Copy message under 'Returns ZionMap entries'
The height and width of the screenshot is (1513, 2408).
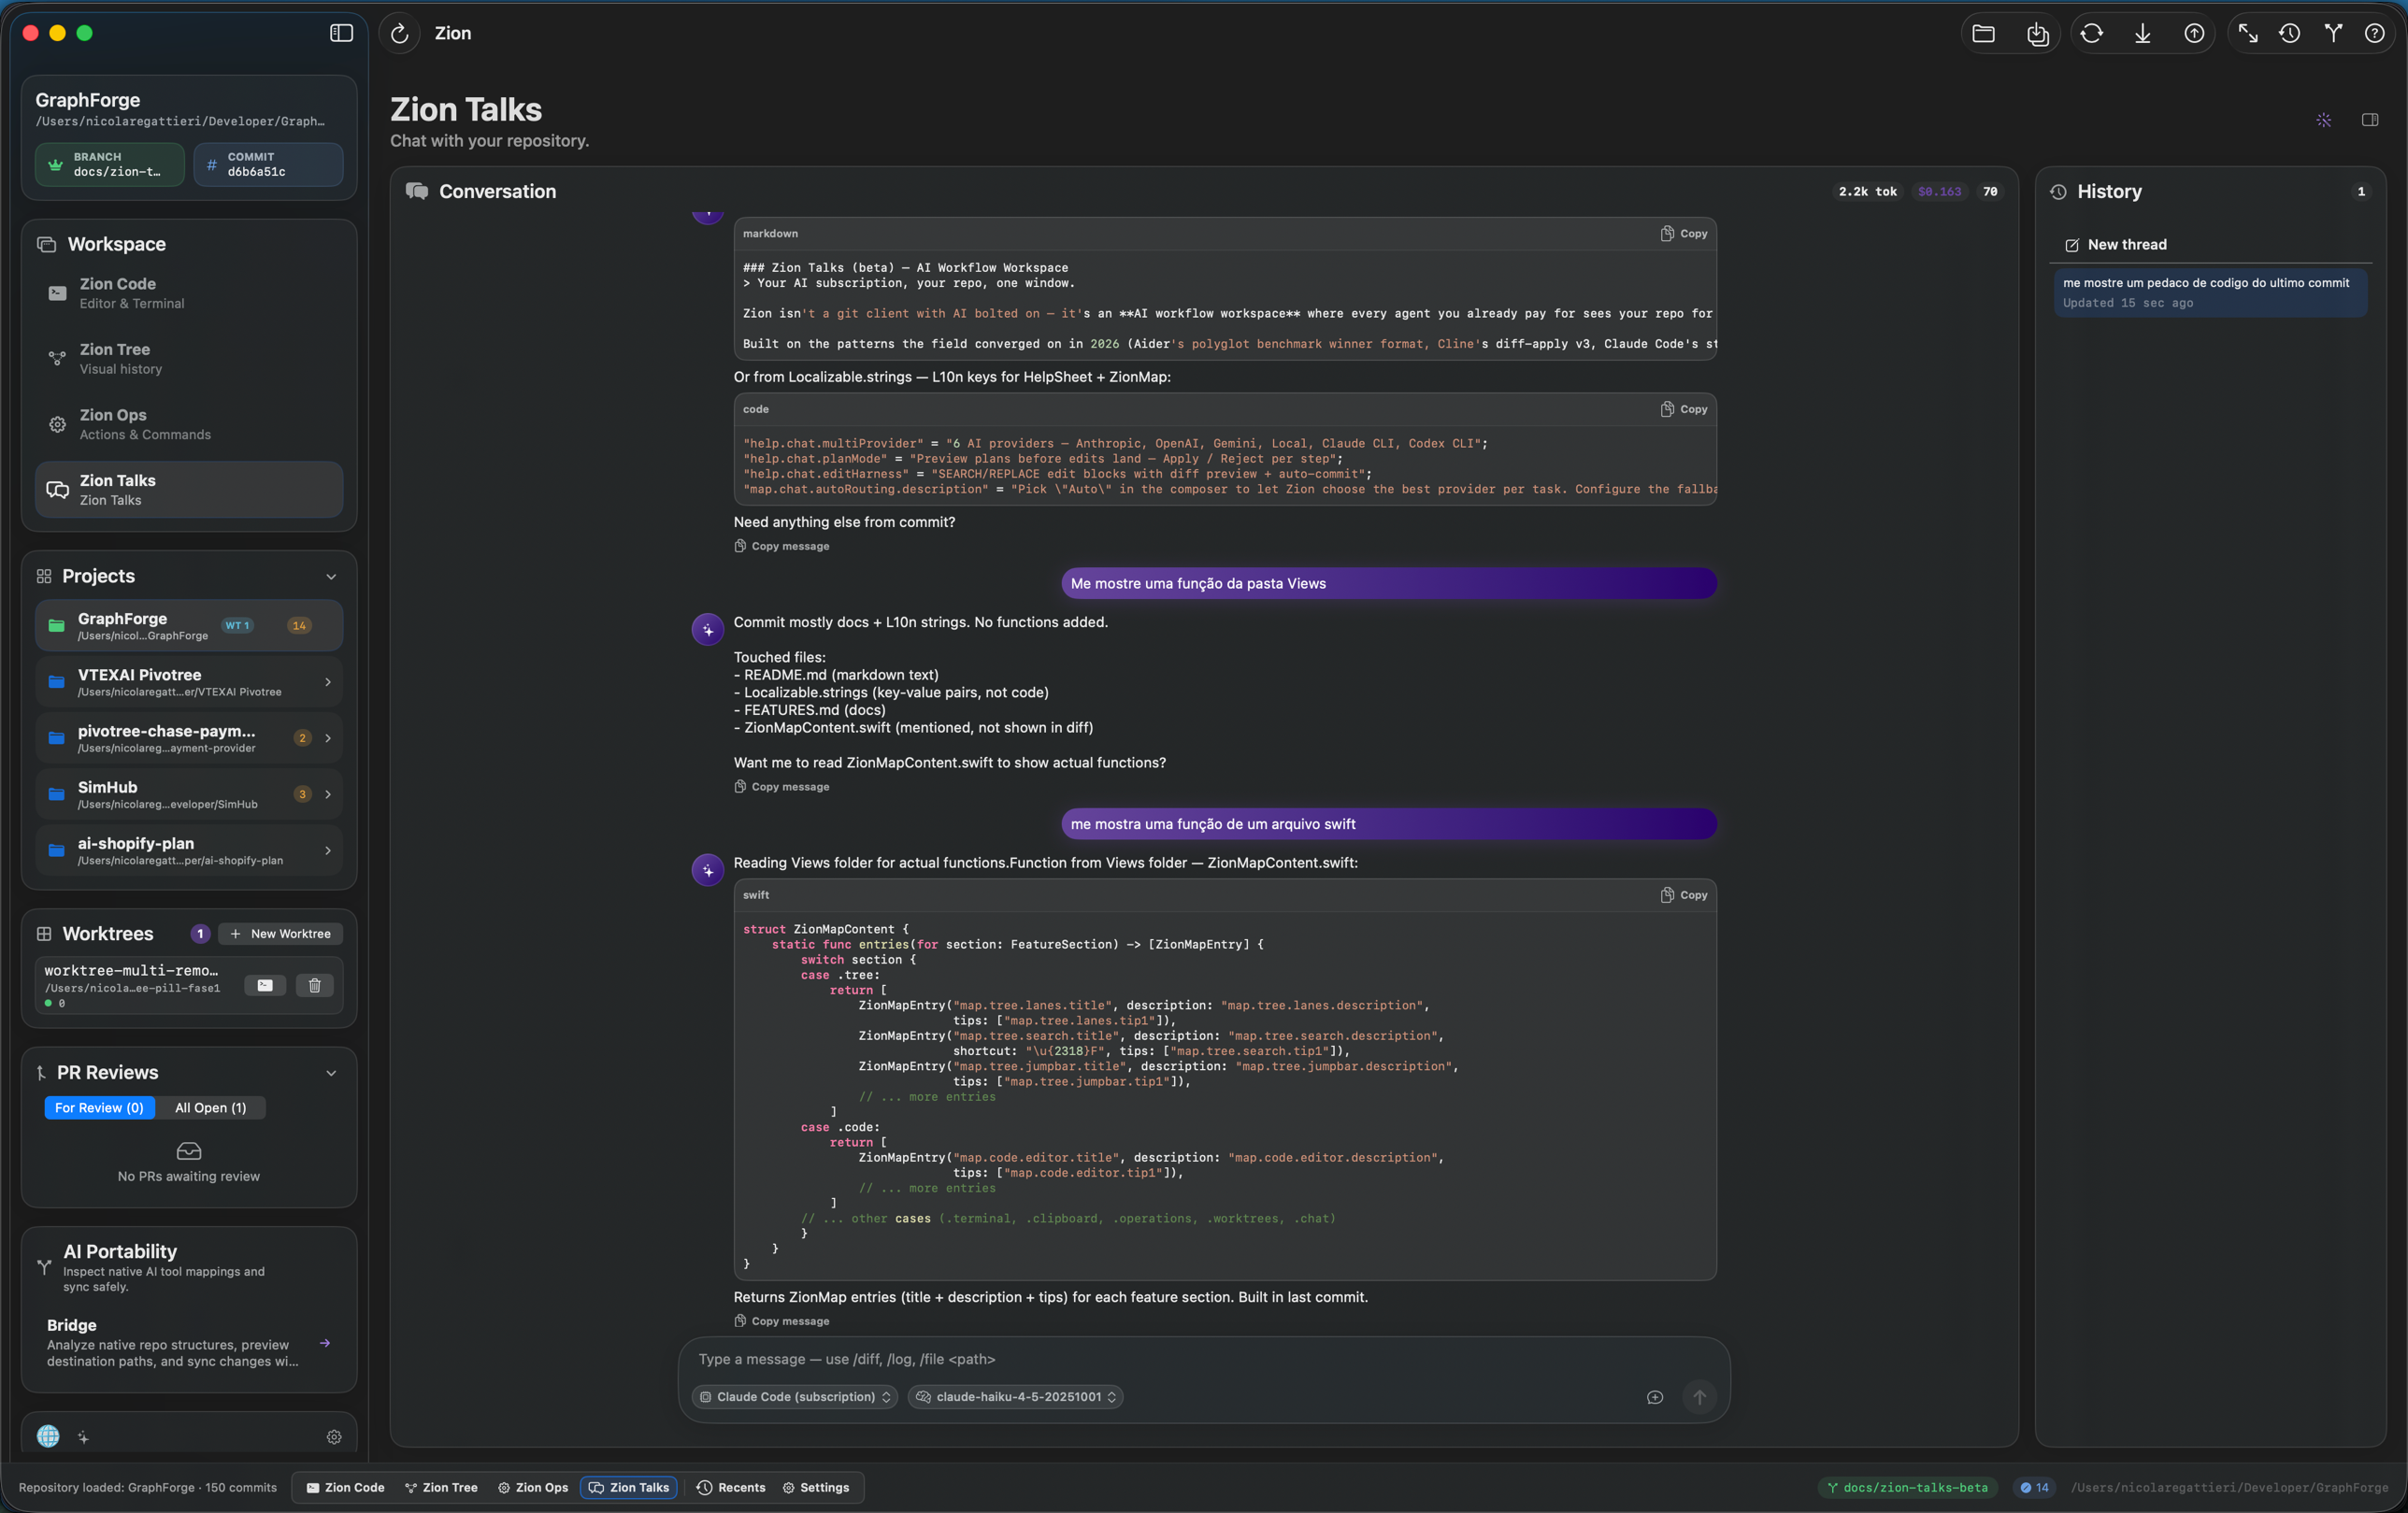coord(782,1321)
